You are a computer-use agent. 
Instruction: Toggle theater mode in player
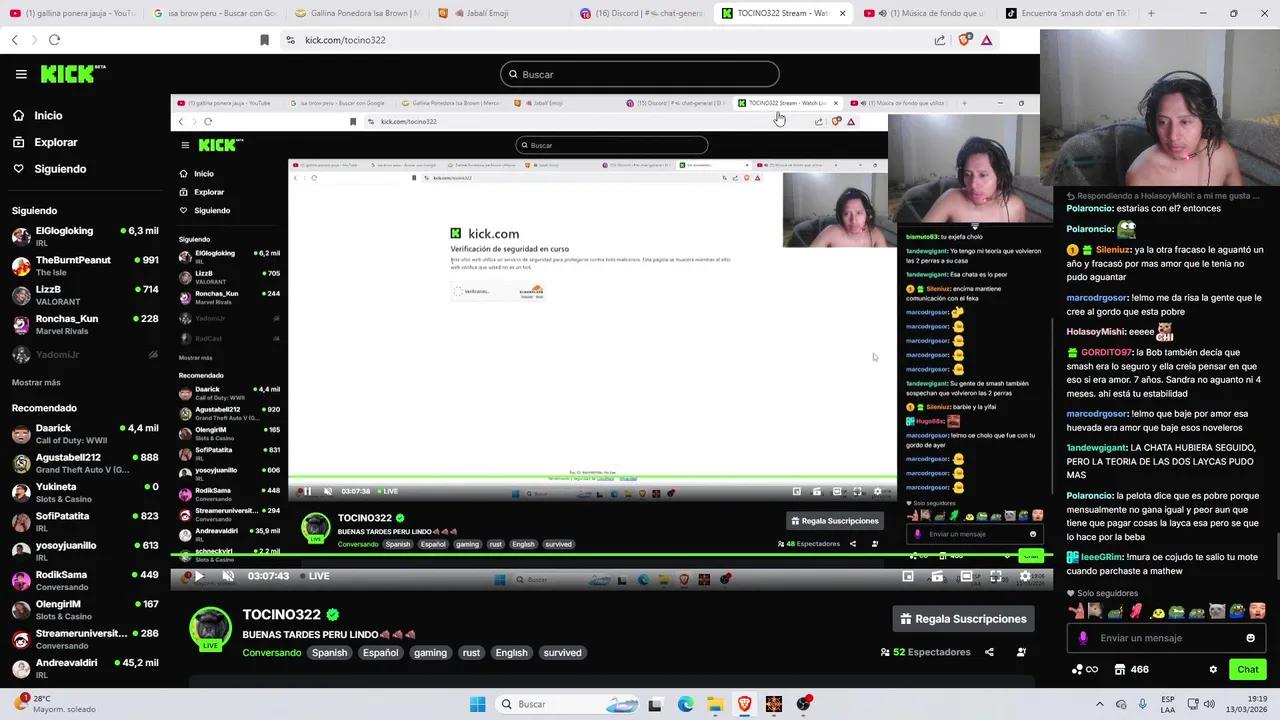966,576
